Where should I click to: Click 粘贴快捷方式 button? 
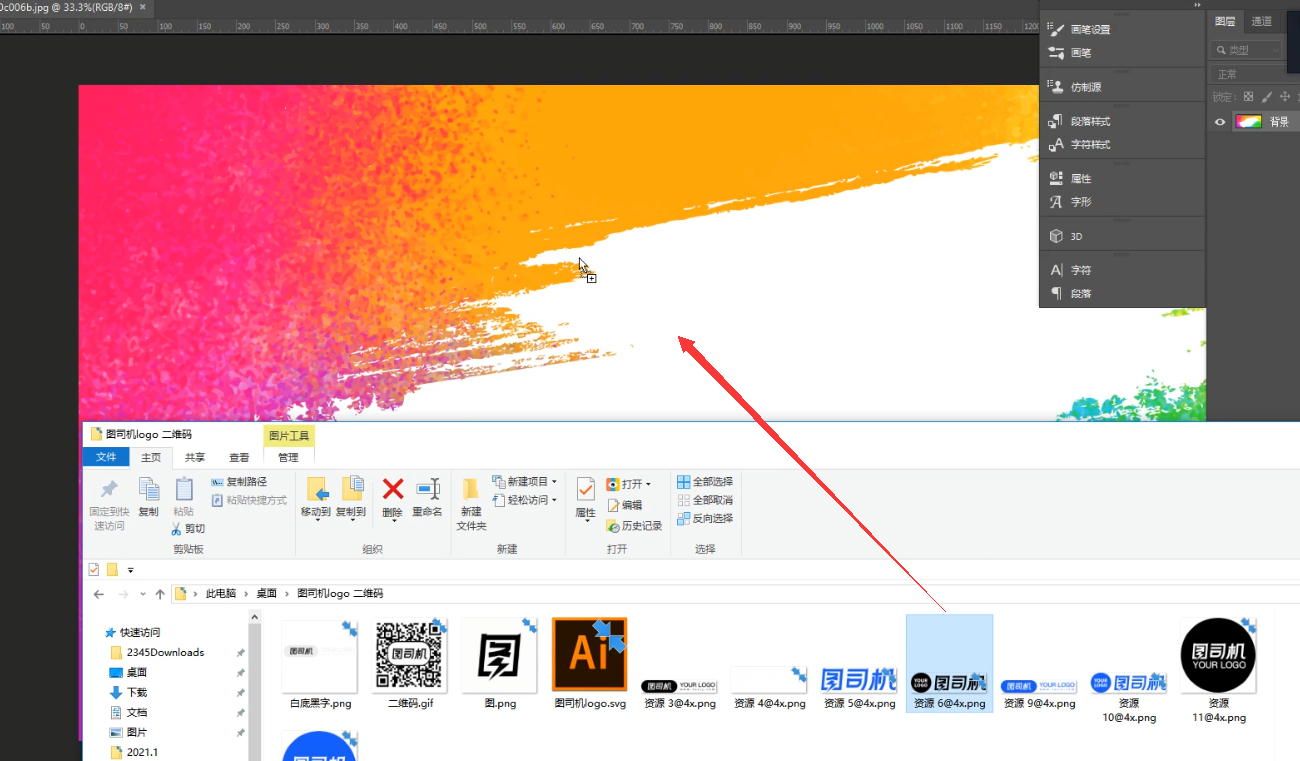coord(249,500)
